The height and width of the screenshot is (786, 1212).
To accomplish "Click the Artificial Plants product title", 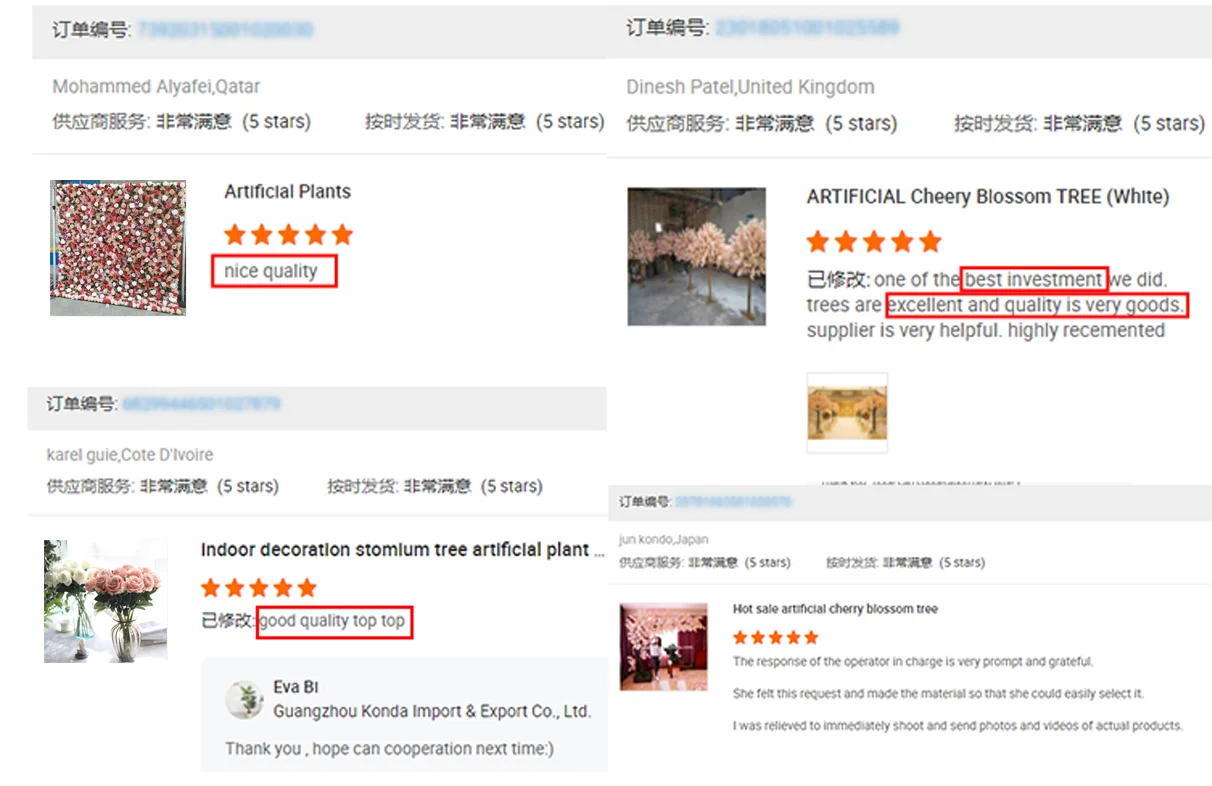I will tap(288, 192).
